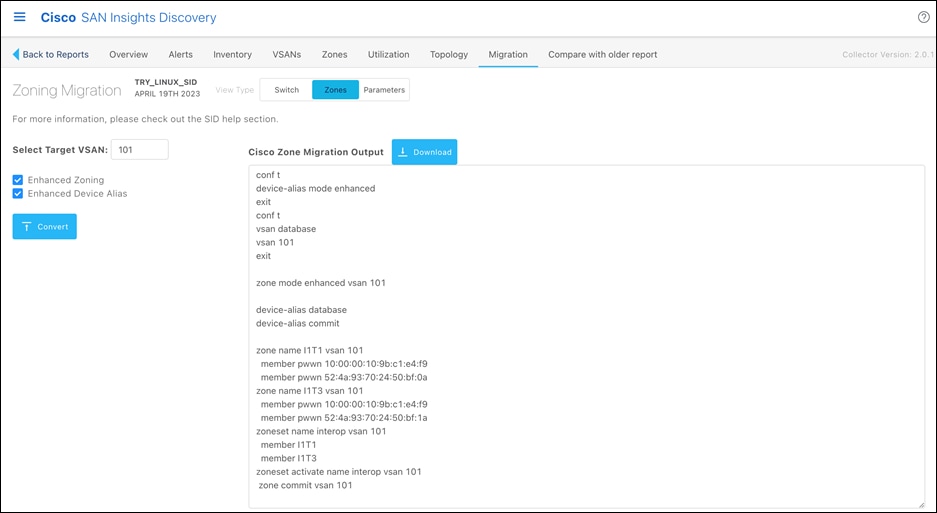Select the Zones view type button
937x513 pixels.
pyautogui.click(x=335, y=90)
